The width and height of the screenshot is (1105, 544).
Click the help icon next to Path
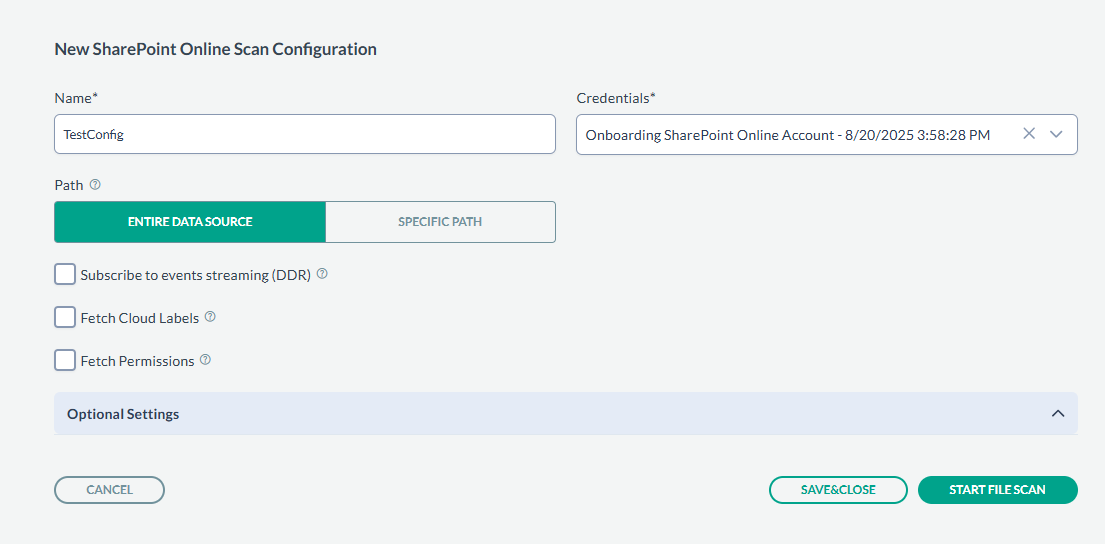click(x=95, y=185)
